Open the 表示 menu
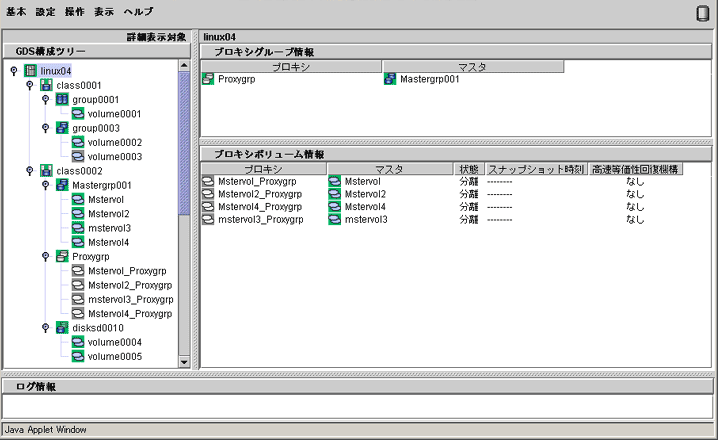 click(x=104, y=12)
